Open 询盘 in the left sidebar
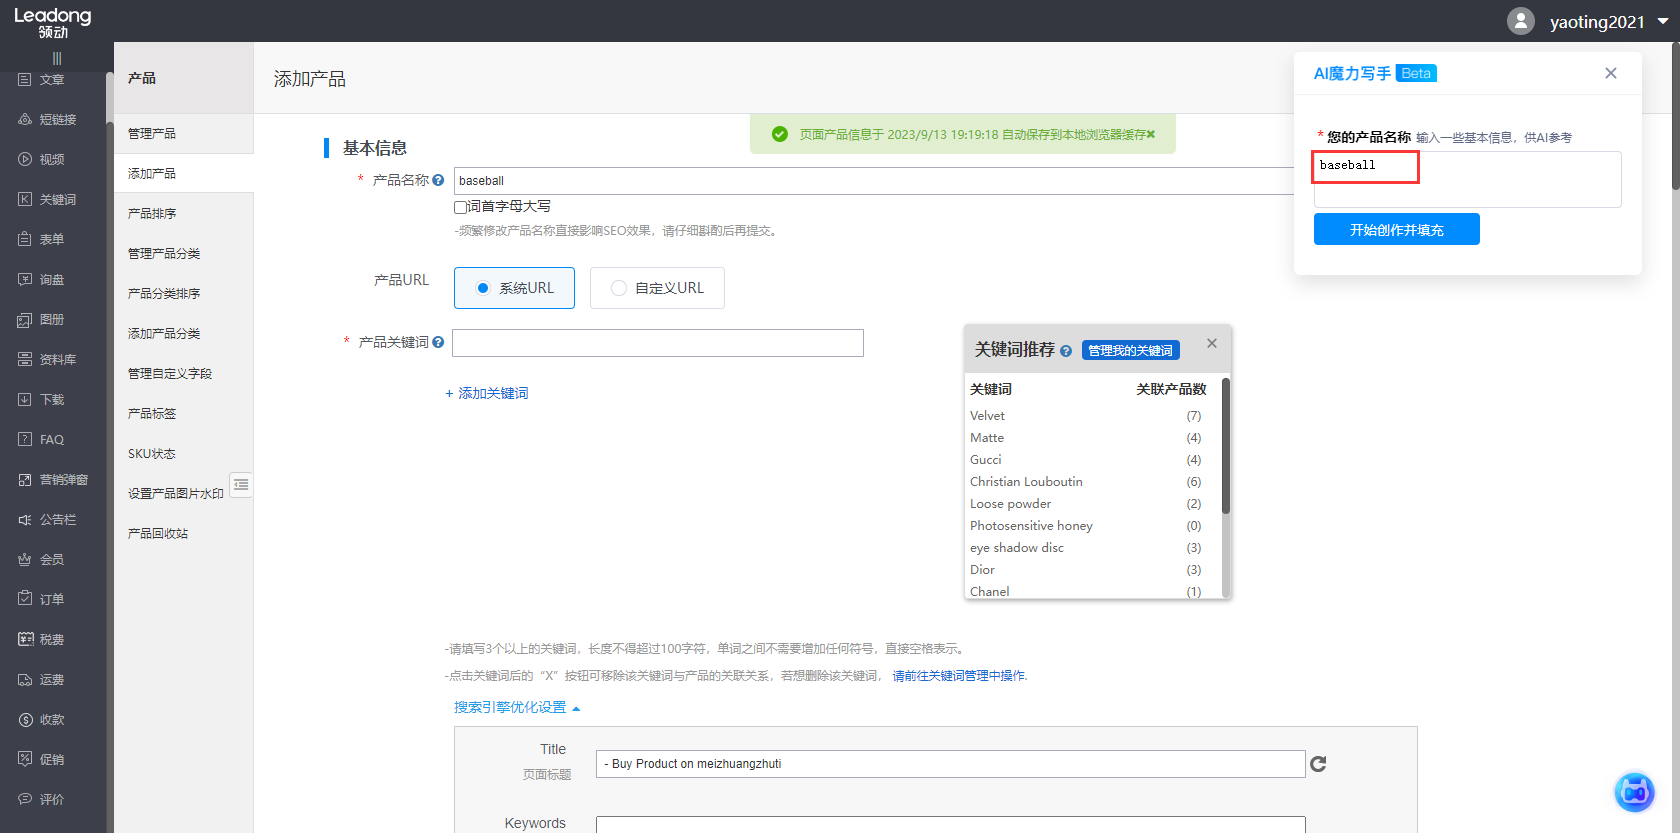 coord(51,279)
